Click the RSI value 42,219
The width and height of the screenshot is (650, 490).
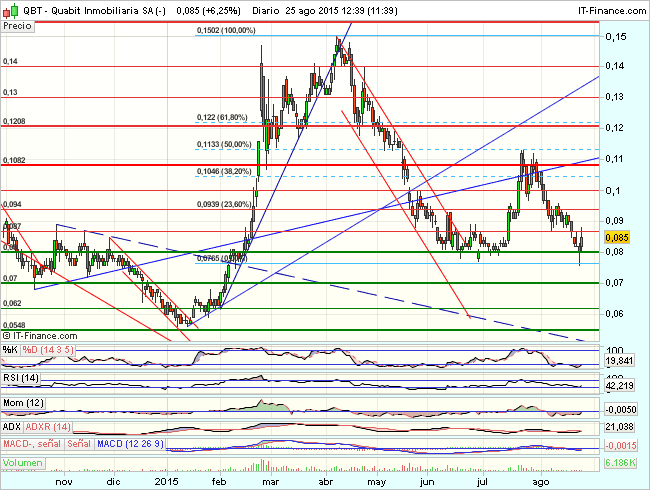[619, 386]
